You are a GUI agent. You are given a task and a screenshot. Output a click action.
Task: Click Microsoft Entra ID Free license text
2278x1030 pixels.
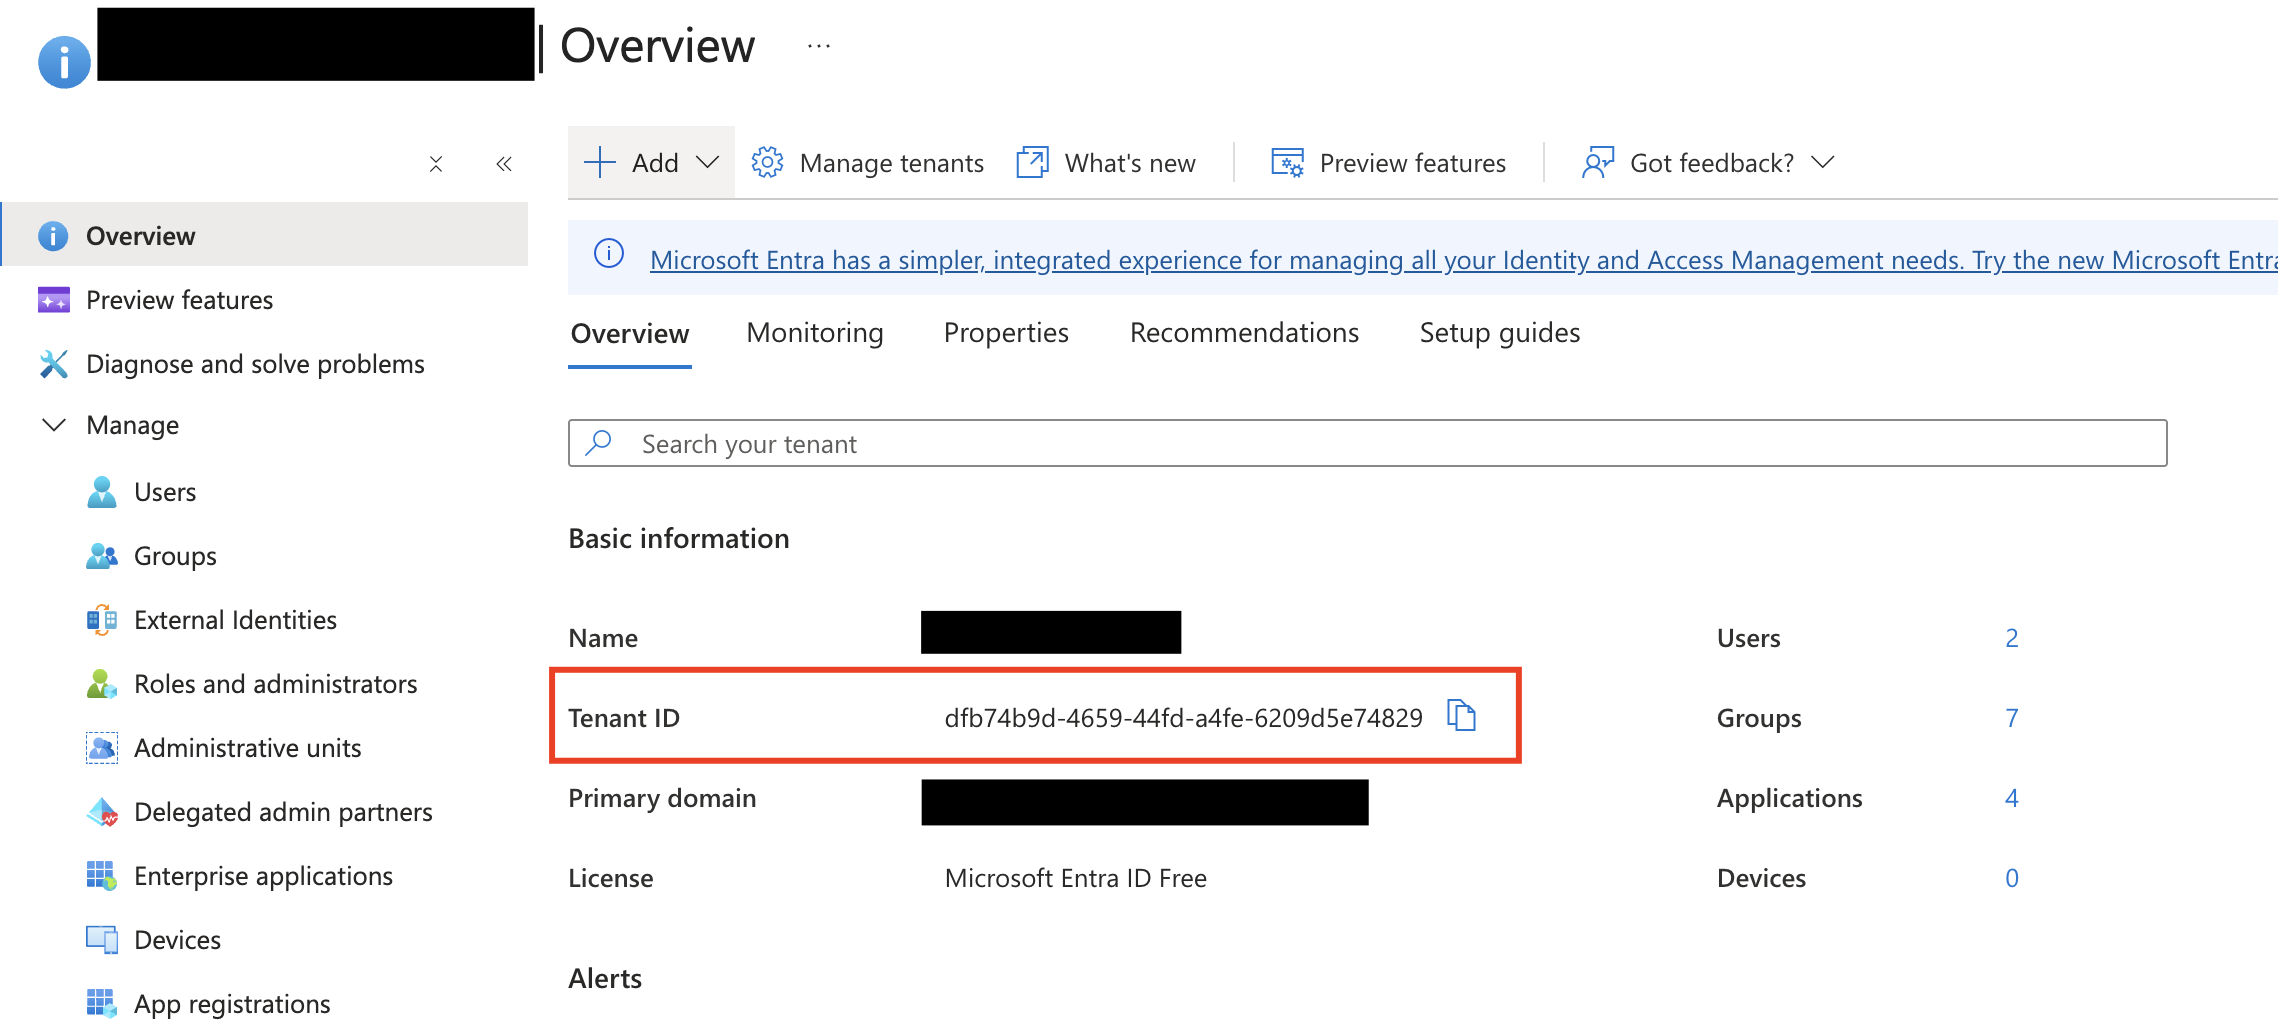coord(1076,878)
